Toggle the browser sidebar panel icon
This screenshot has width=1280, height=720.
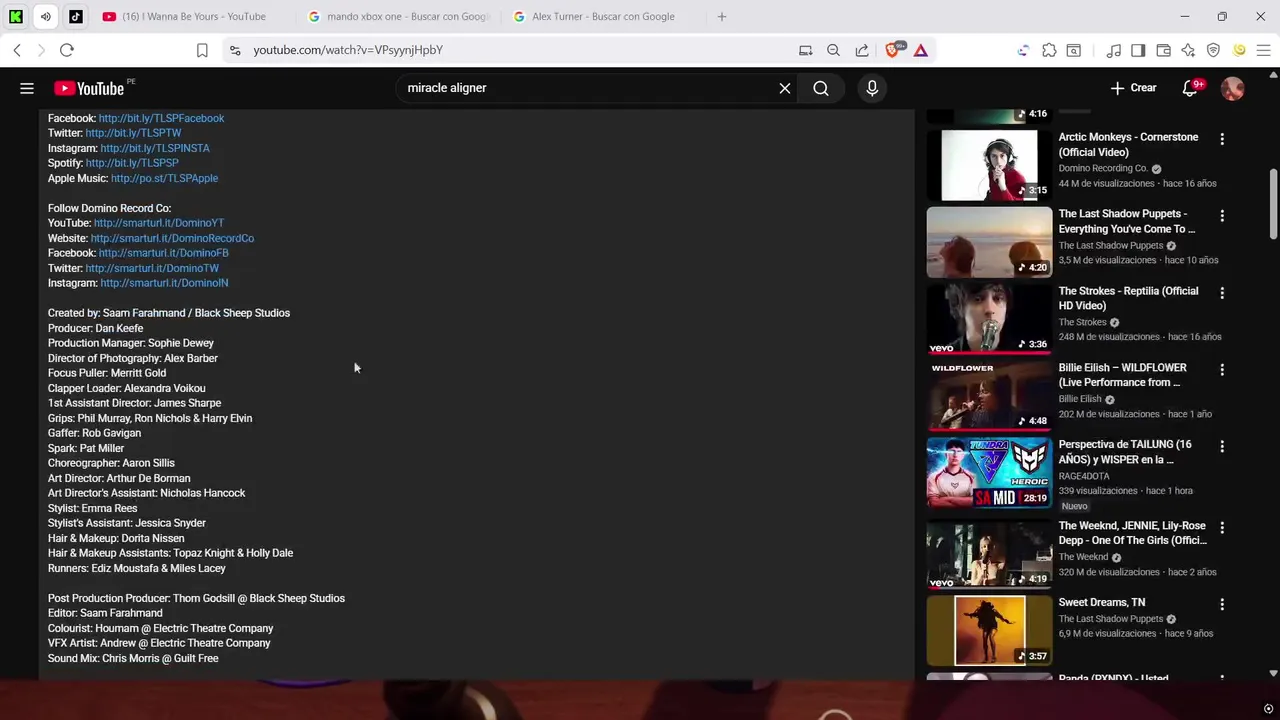[x=1138, y=50]
